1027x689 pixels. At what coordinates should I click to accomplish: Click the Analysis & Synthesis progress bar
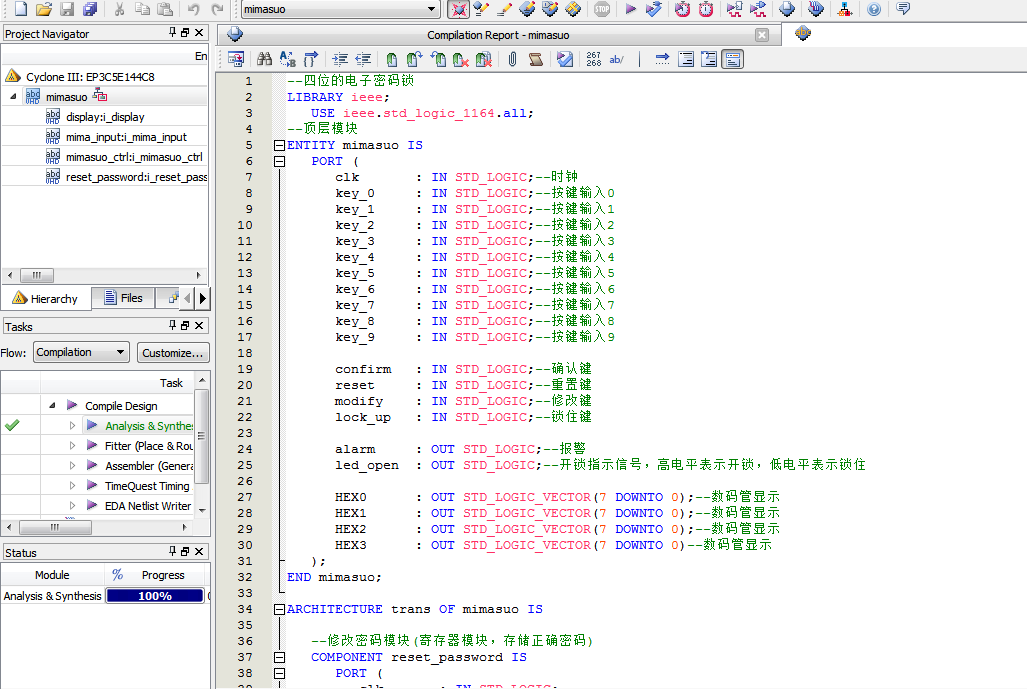pyautogui.click(x=154, y=596)
